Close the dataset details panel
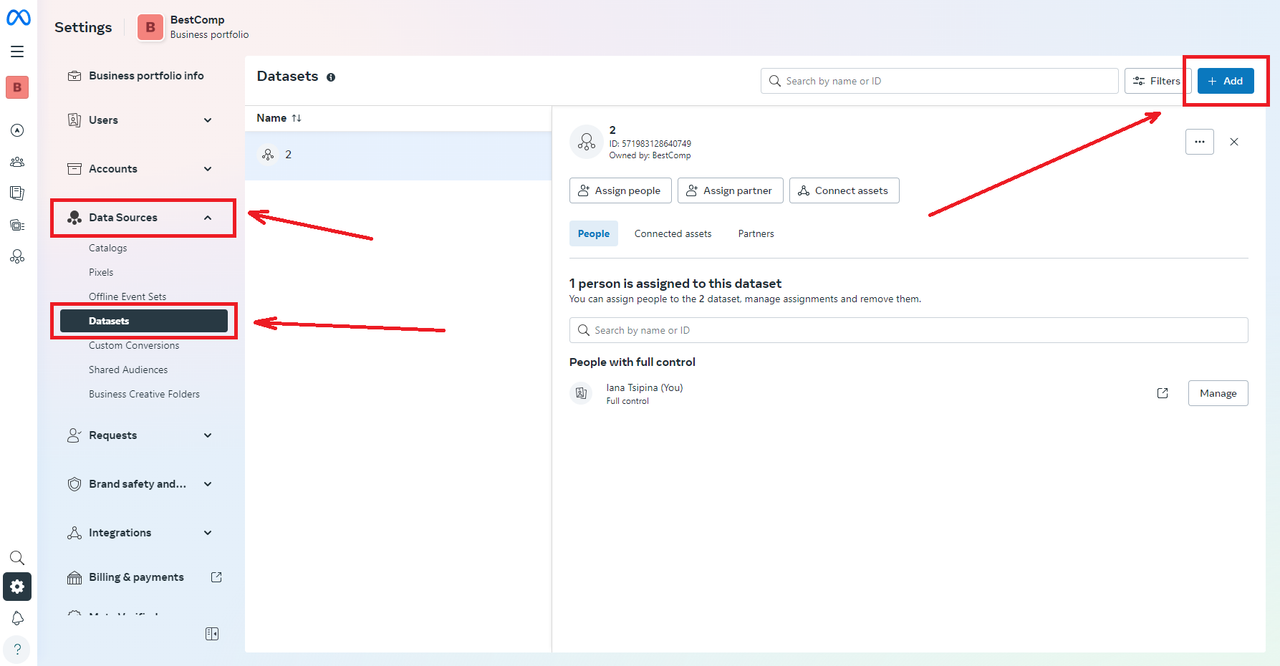The height and width of the screenshot is (666, 1280). (x=1234, y=142)
